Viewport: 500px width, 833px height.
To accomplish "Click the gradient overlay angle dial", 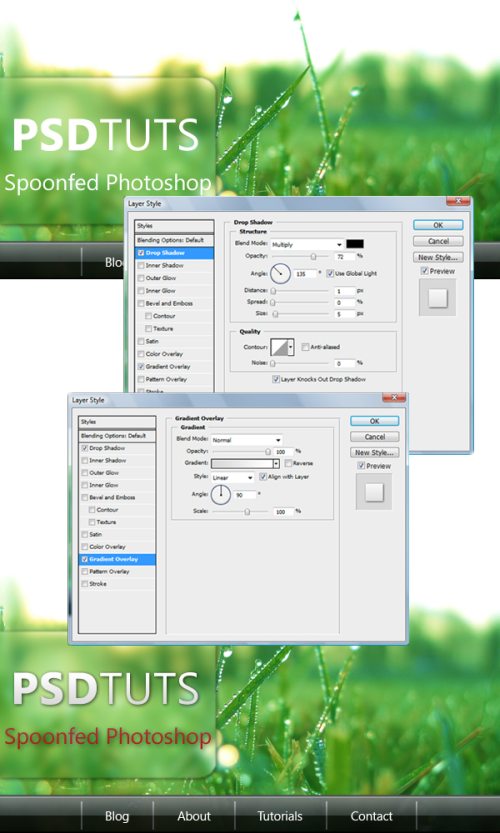I will point(221,495).
